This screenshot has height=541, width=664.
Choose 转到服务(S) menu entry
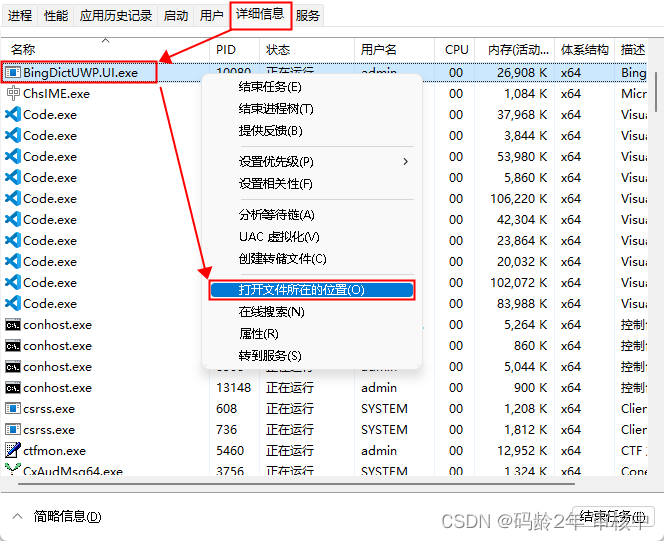click(270, 356)
